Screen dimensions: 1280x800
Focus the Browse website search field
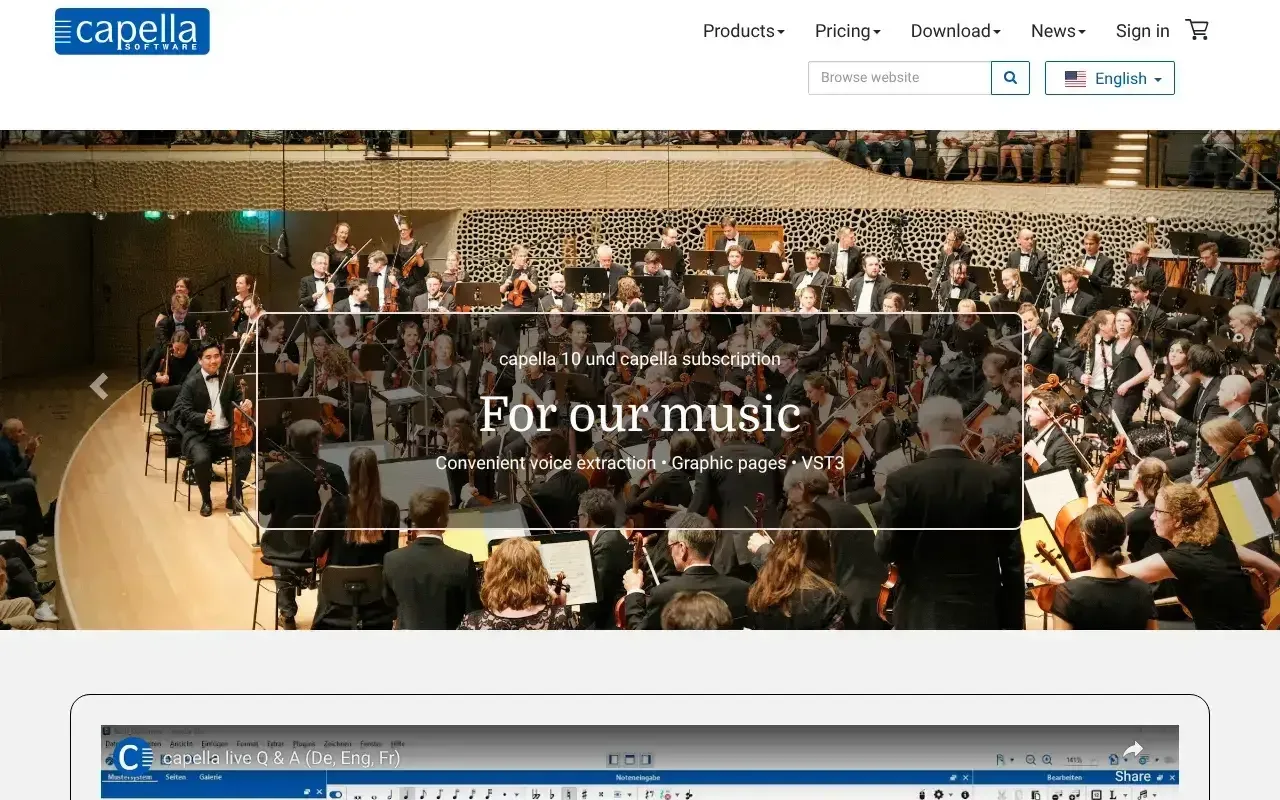(899, 78)
